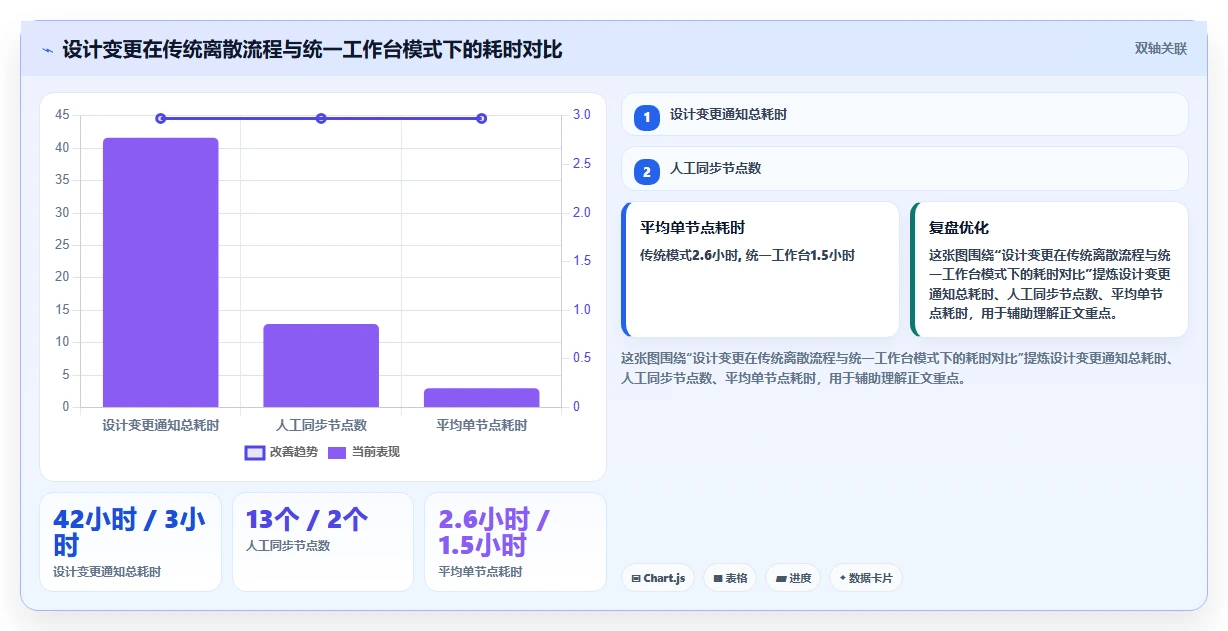Click trend line point above 人工同步节点数

click(x=321, y=118)
